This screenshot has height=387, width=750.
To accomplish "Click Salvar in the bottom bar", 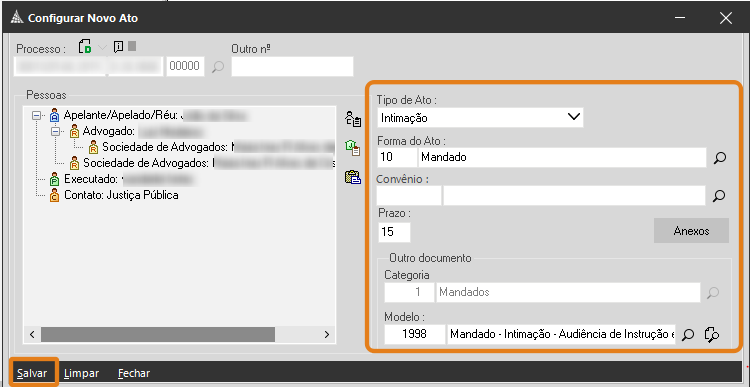I will [x=32, y=373].
